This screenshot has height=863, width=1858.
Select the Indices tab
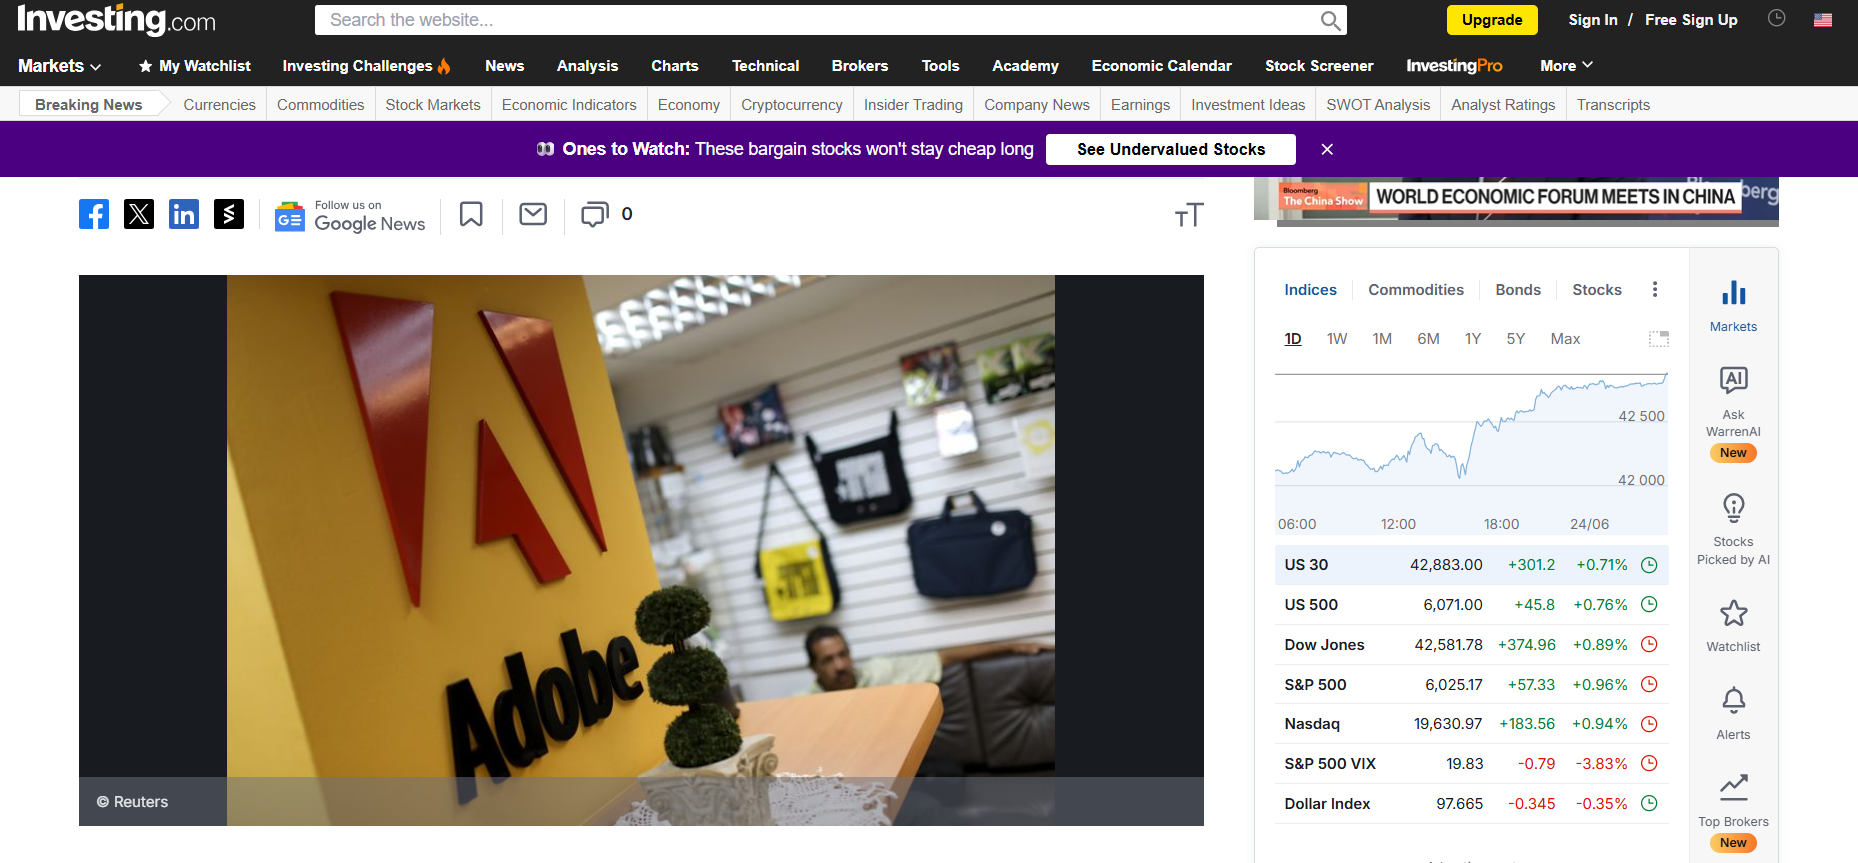tap(1310, 290)
